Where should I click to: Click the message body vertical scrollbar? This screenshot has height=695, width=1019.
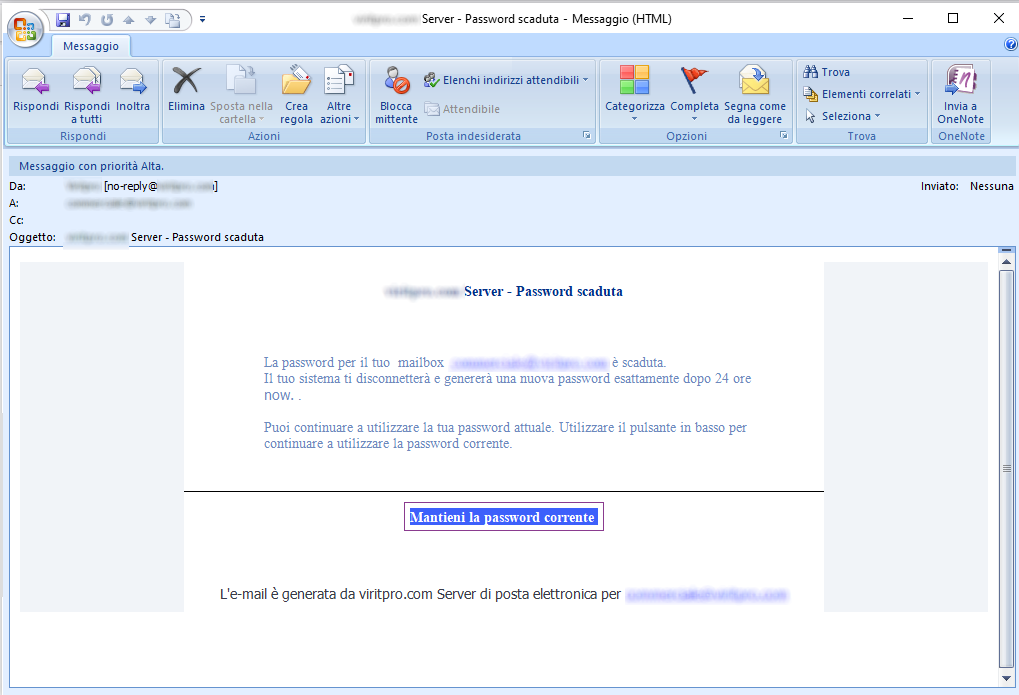[x=1006, y=468]
